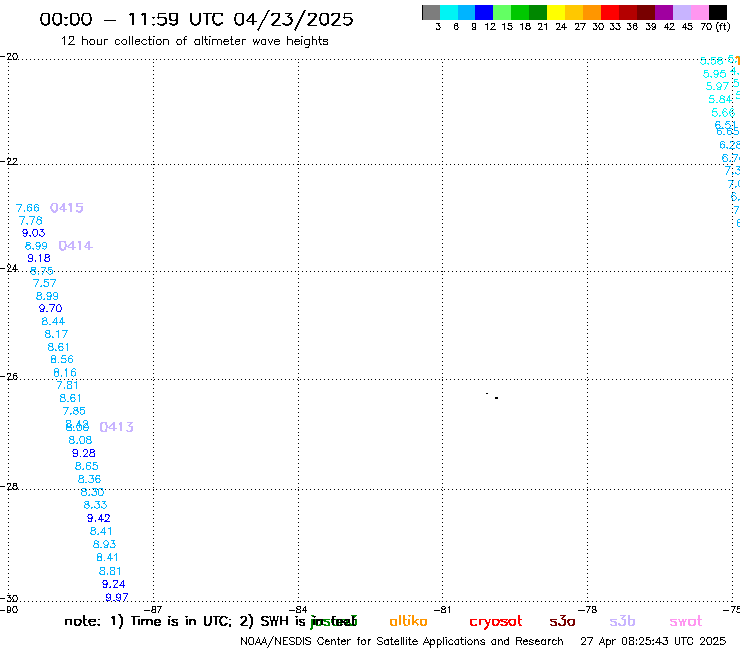The width and height of the screenshot is (740, 650).
Task: Click the wave height value 7.85
Action: (74, 411)
